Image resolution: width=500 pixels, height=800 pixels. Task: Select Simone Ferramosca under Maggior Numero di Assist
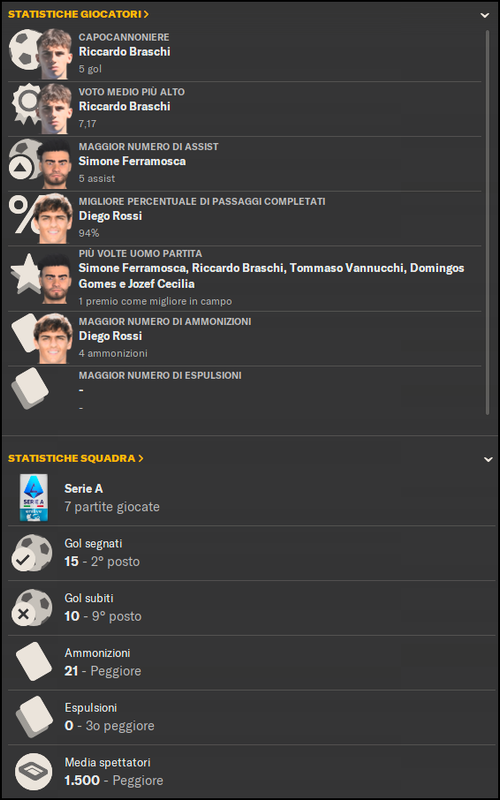[x=132, y=161]
